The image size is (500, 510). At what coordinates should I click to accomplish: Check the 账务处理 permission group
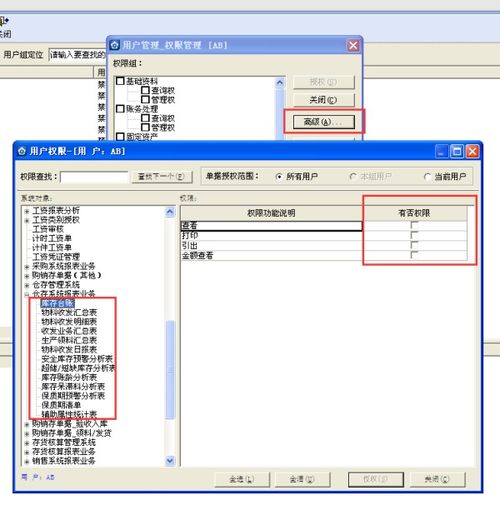point(120,109)
